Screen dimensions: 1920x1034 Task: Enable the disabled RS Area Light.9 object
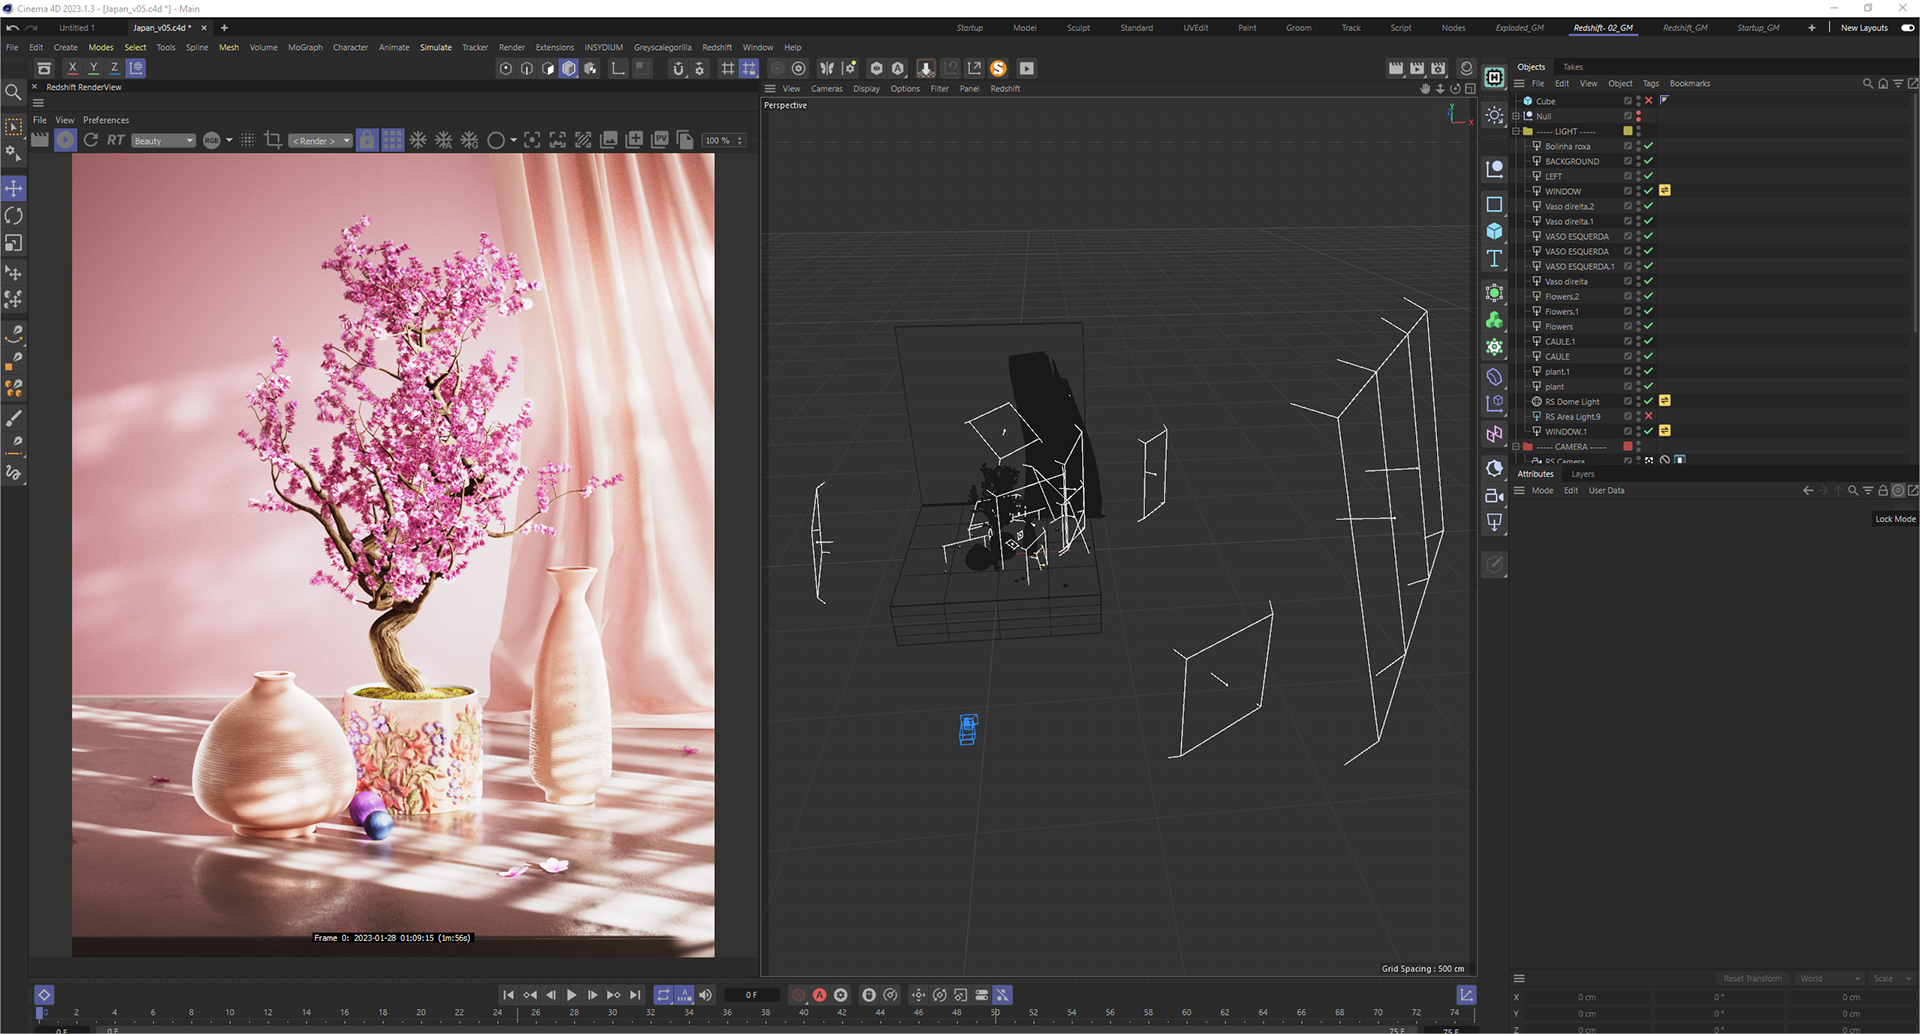pos(1649,417)
